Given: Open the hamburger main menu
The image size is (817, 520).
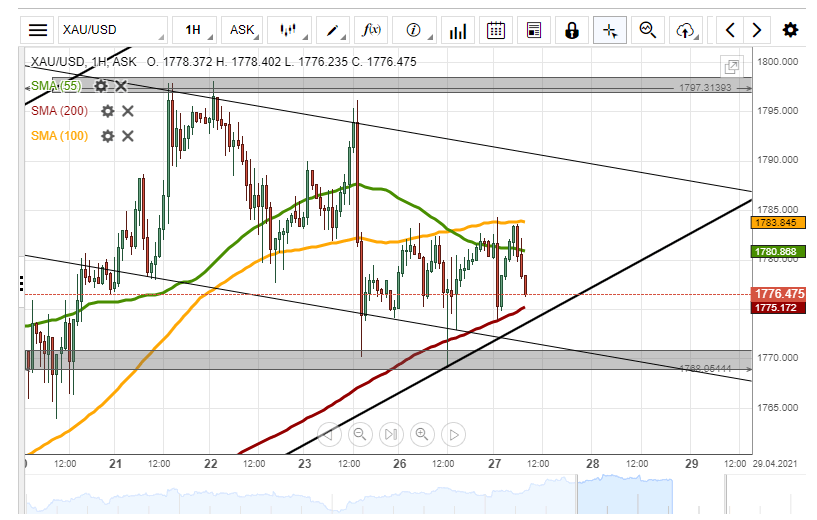Looking at the screenshot, I should [37, 30].
